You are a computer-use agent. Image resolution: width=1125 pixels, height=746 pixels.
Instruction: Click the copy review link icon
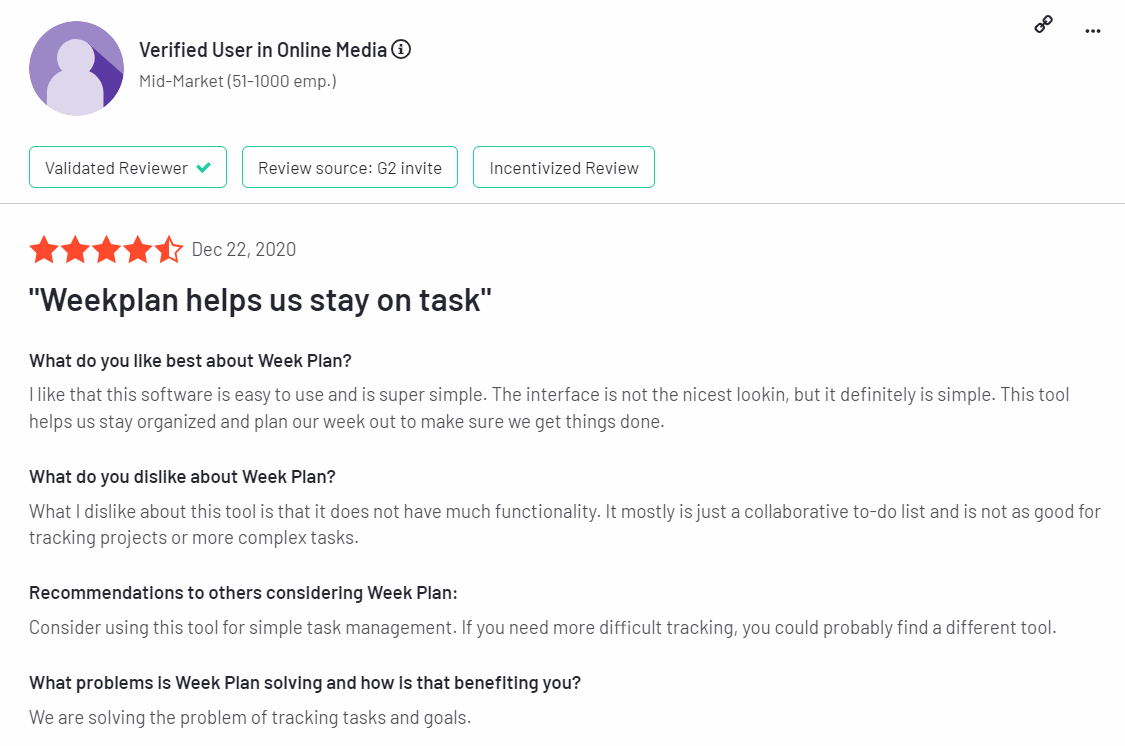click(x=1043, y=25)
